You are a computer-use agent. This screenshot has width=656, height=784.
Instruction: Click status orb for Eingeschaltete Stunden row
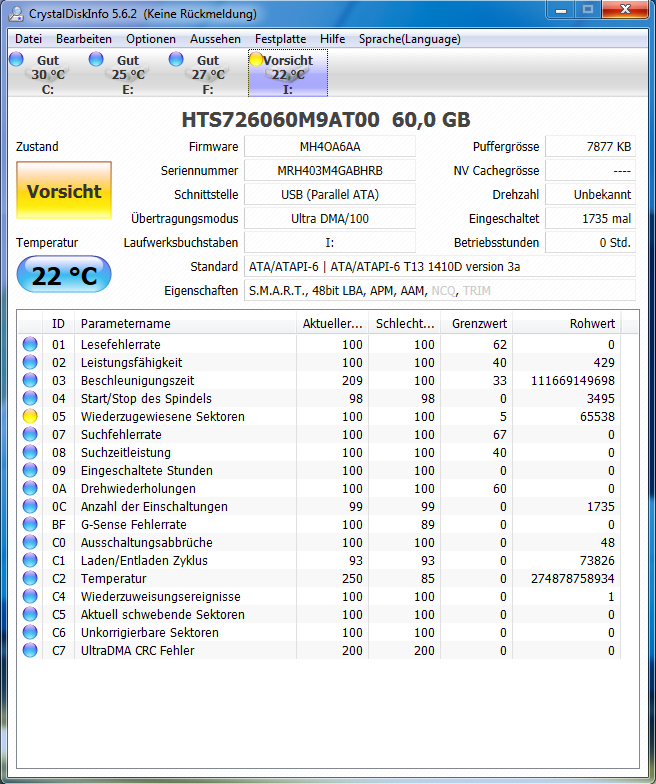click(x=30, y=470)
